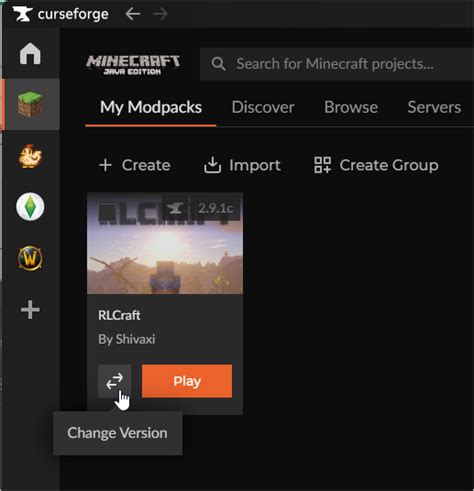The image size is (474, 491).
Task: Play the RLCraft modpack
Action: coord(187,381)
